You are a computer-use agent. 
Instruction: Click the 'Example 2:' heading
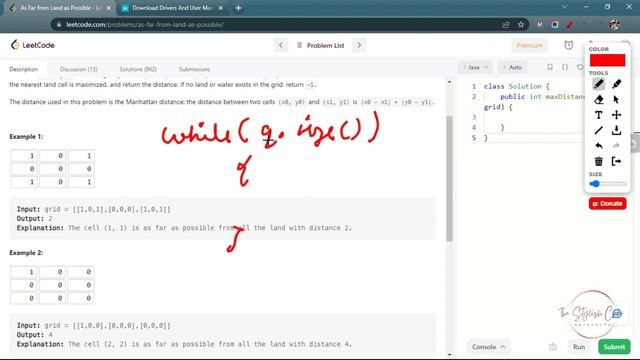26,253
